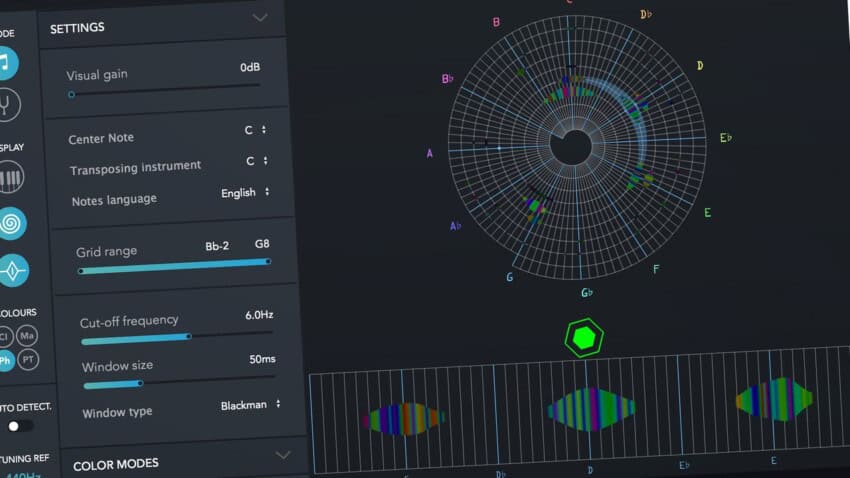Click the Visual gain slider handle
Screen dimensions: 850x478
coord(72,94)
